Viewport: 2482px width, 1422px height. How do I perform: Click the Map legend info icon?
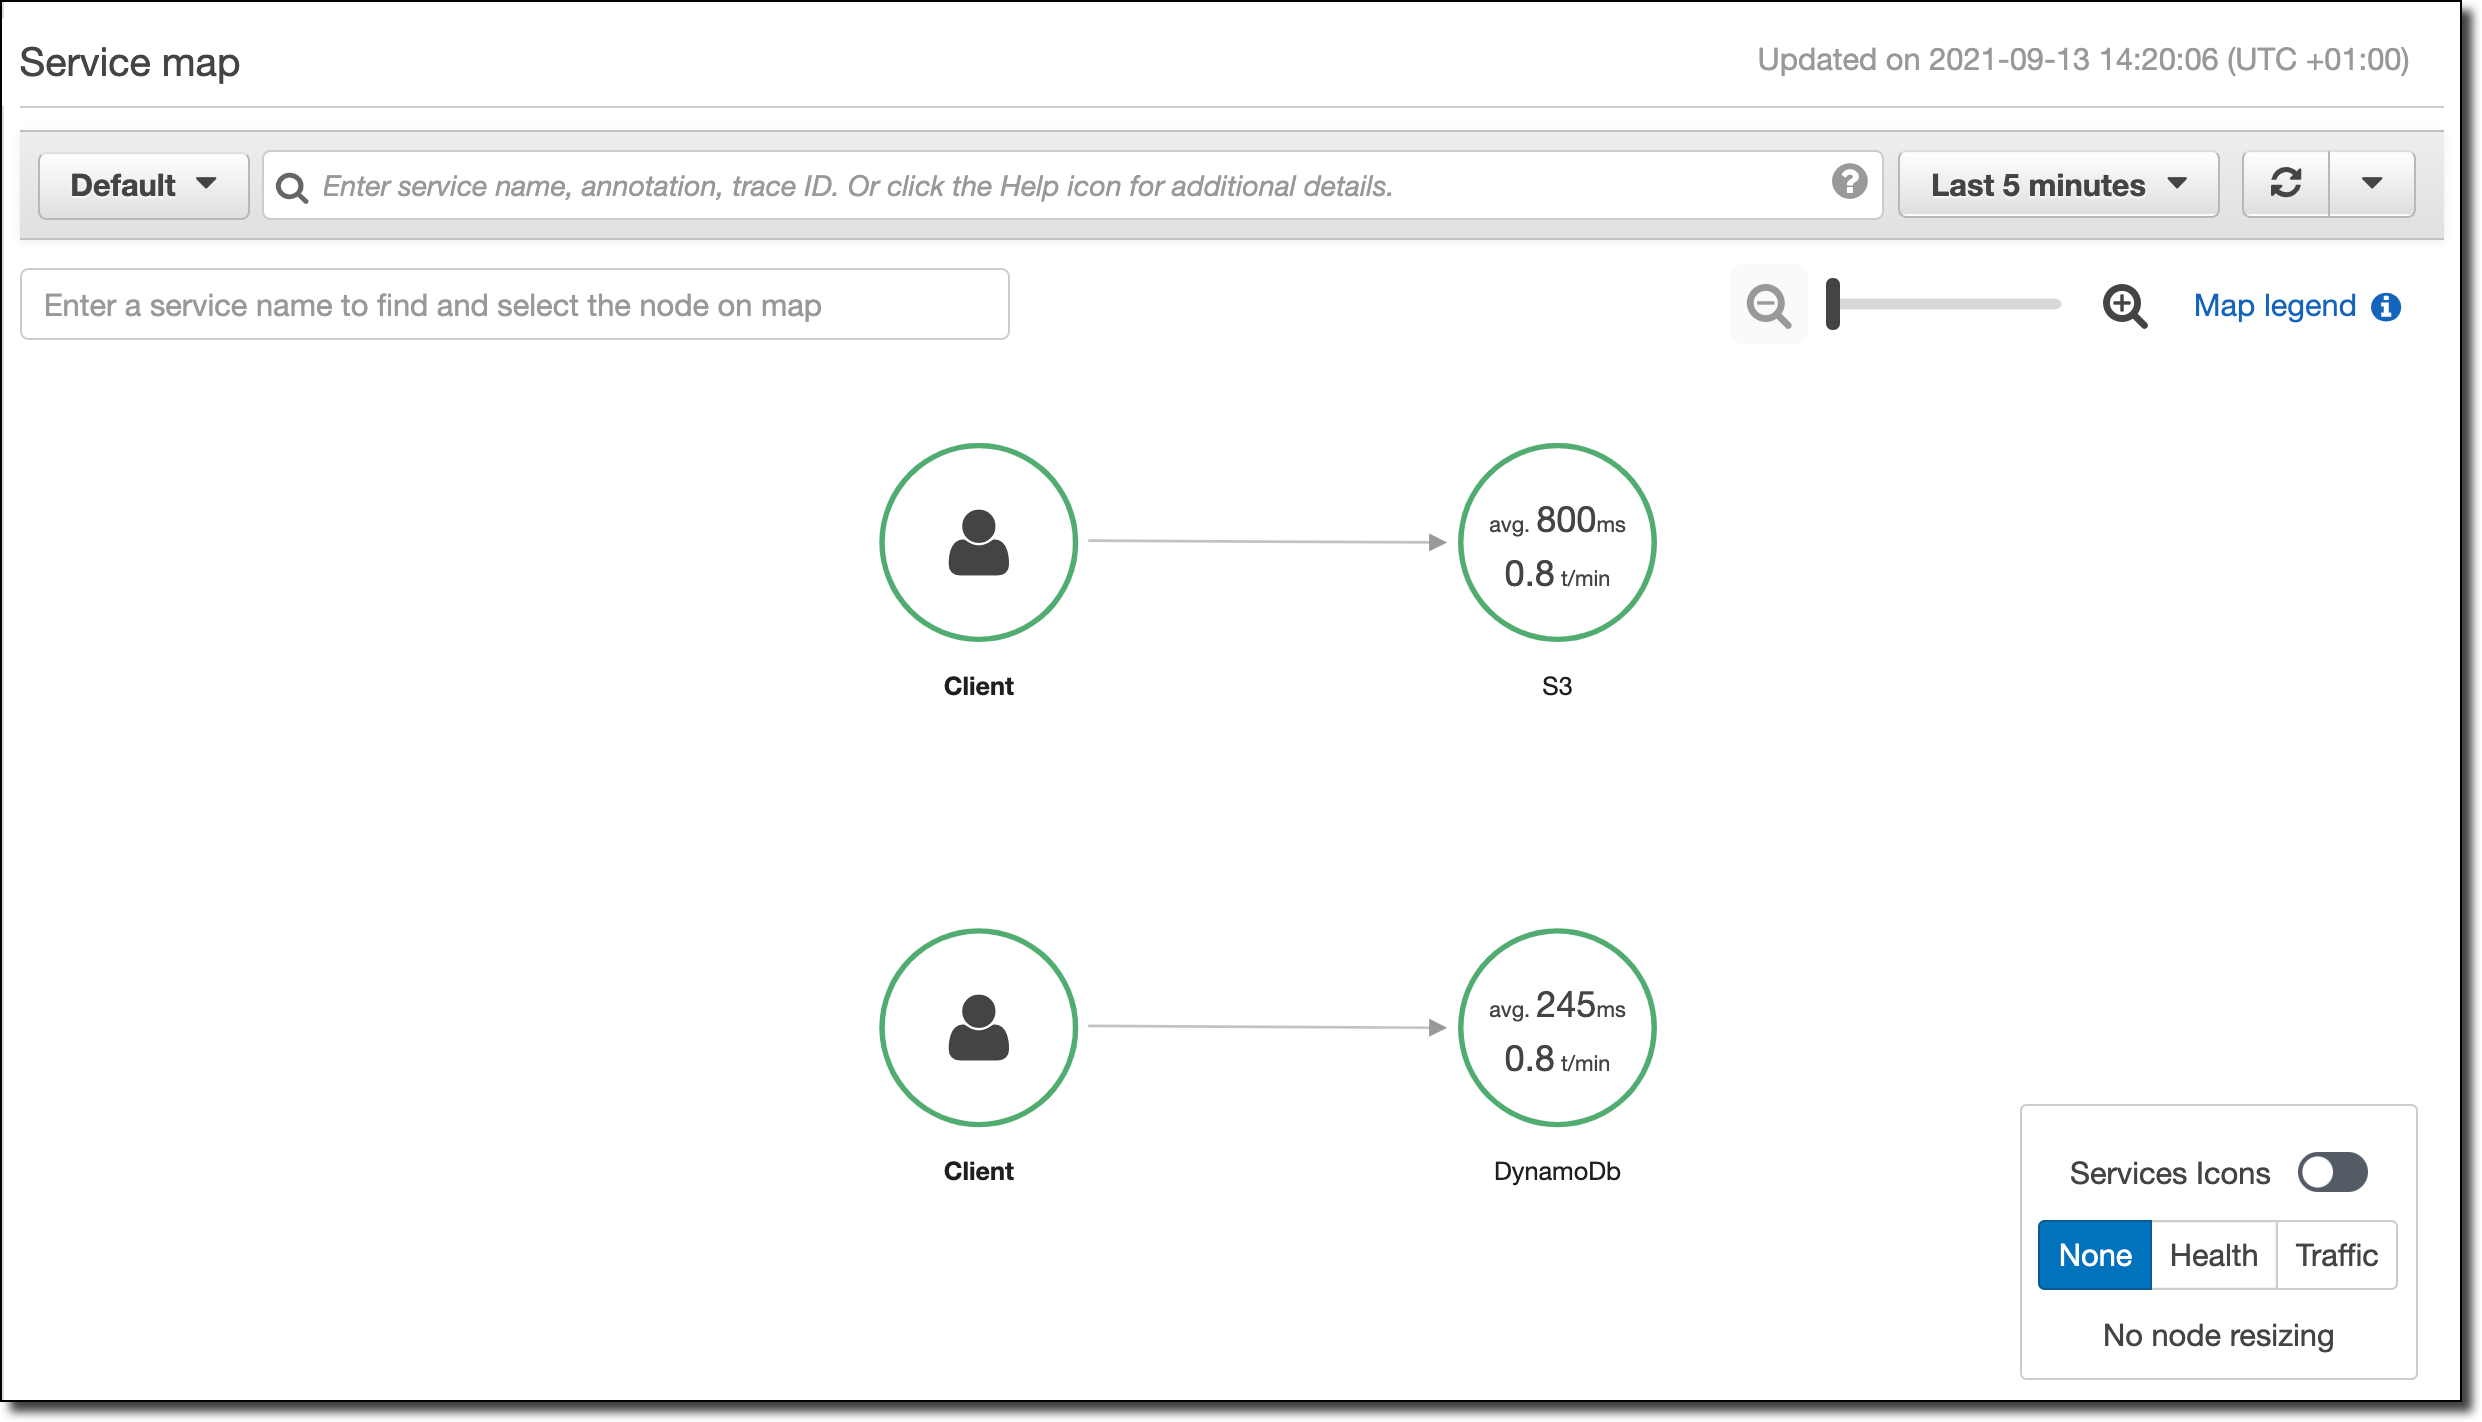[x=2386, y=307]
